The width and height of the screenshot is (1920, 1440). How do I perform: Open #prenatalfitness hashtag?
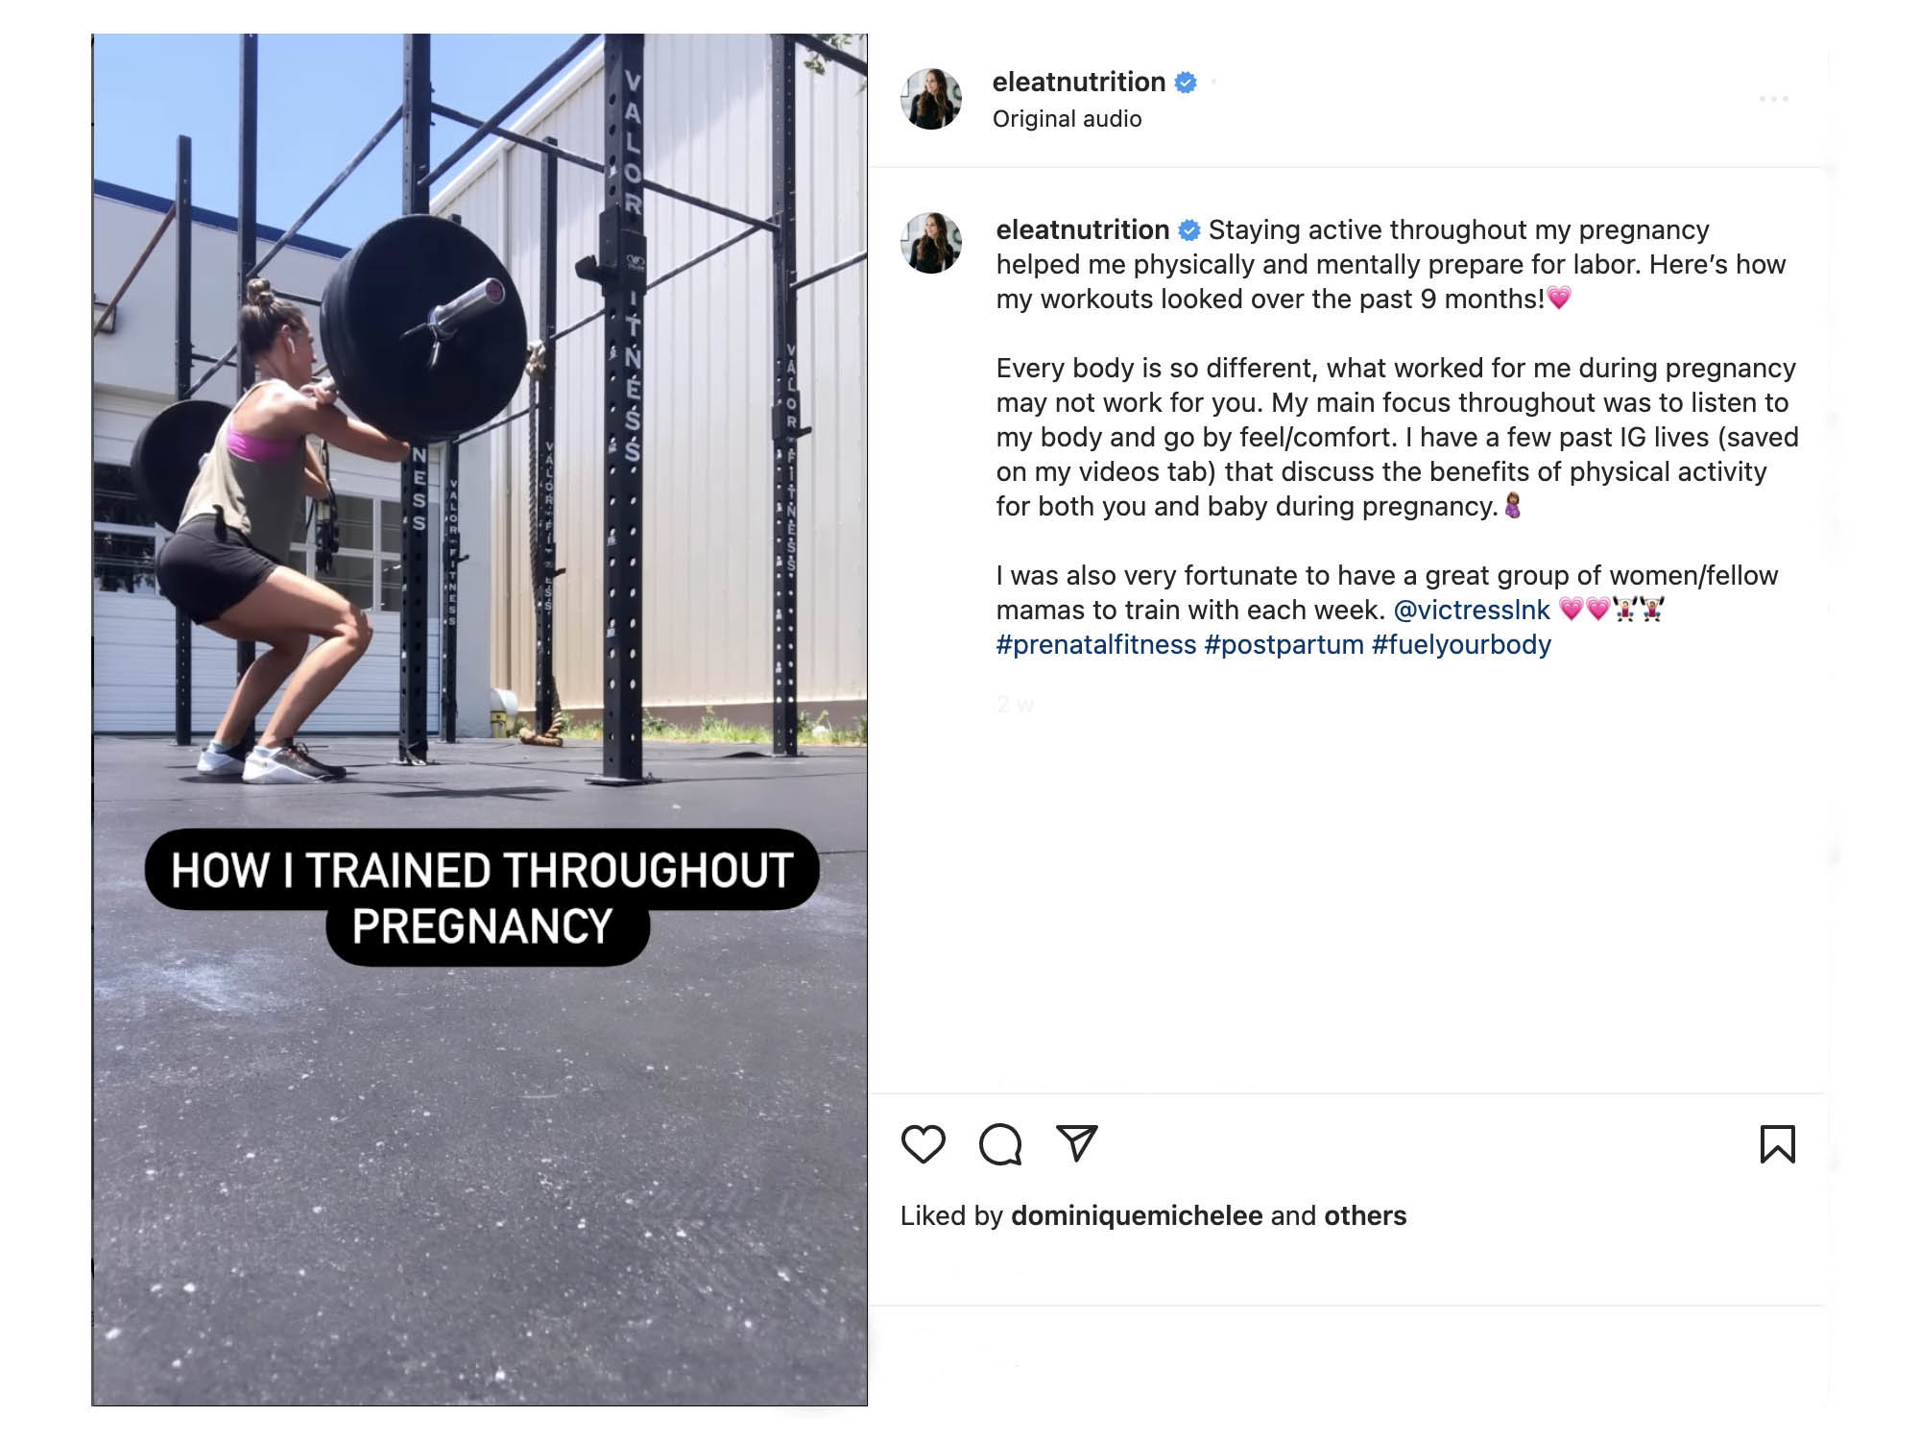point(1095,645)
